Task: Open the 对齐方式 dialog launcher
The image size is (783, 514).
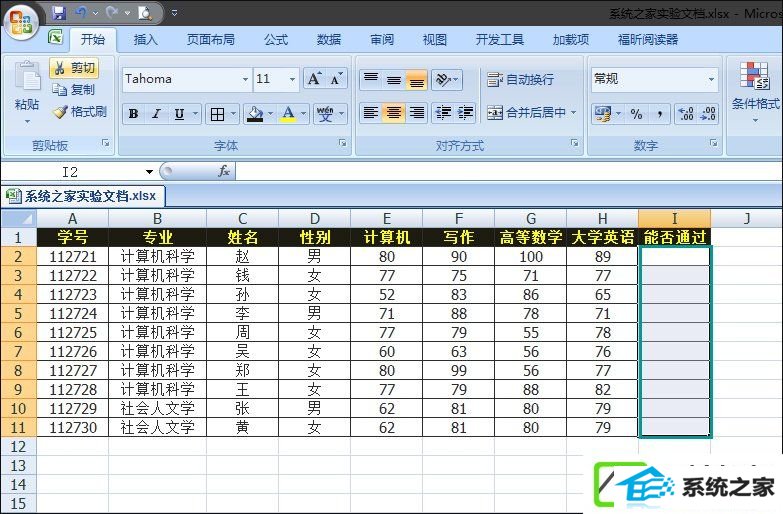Action: (575, 143)
